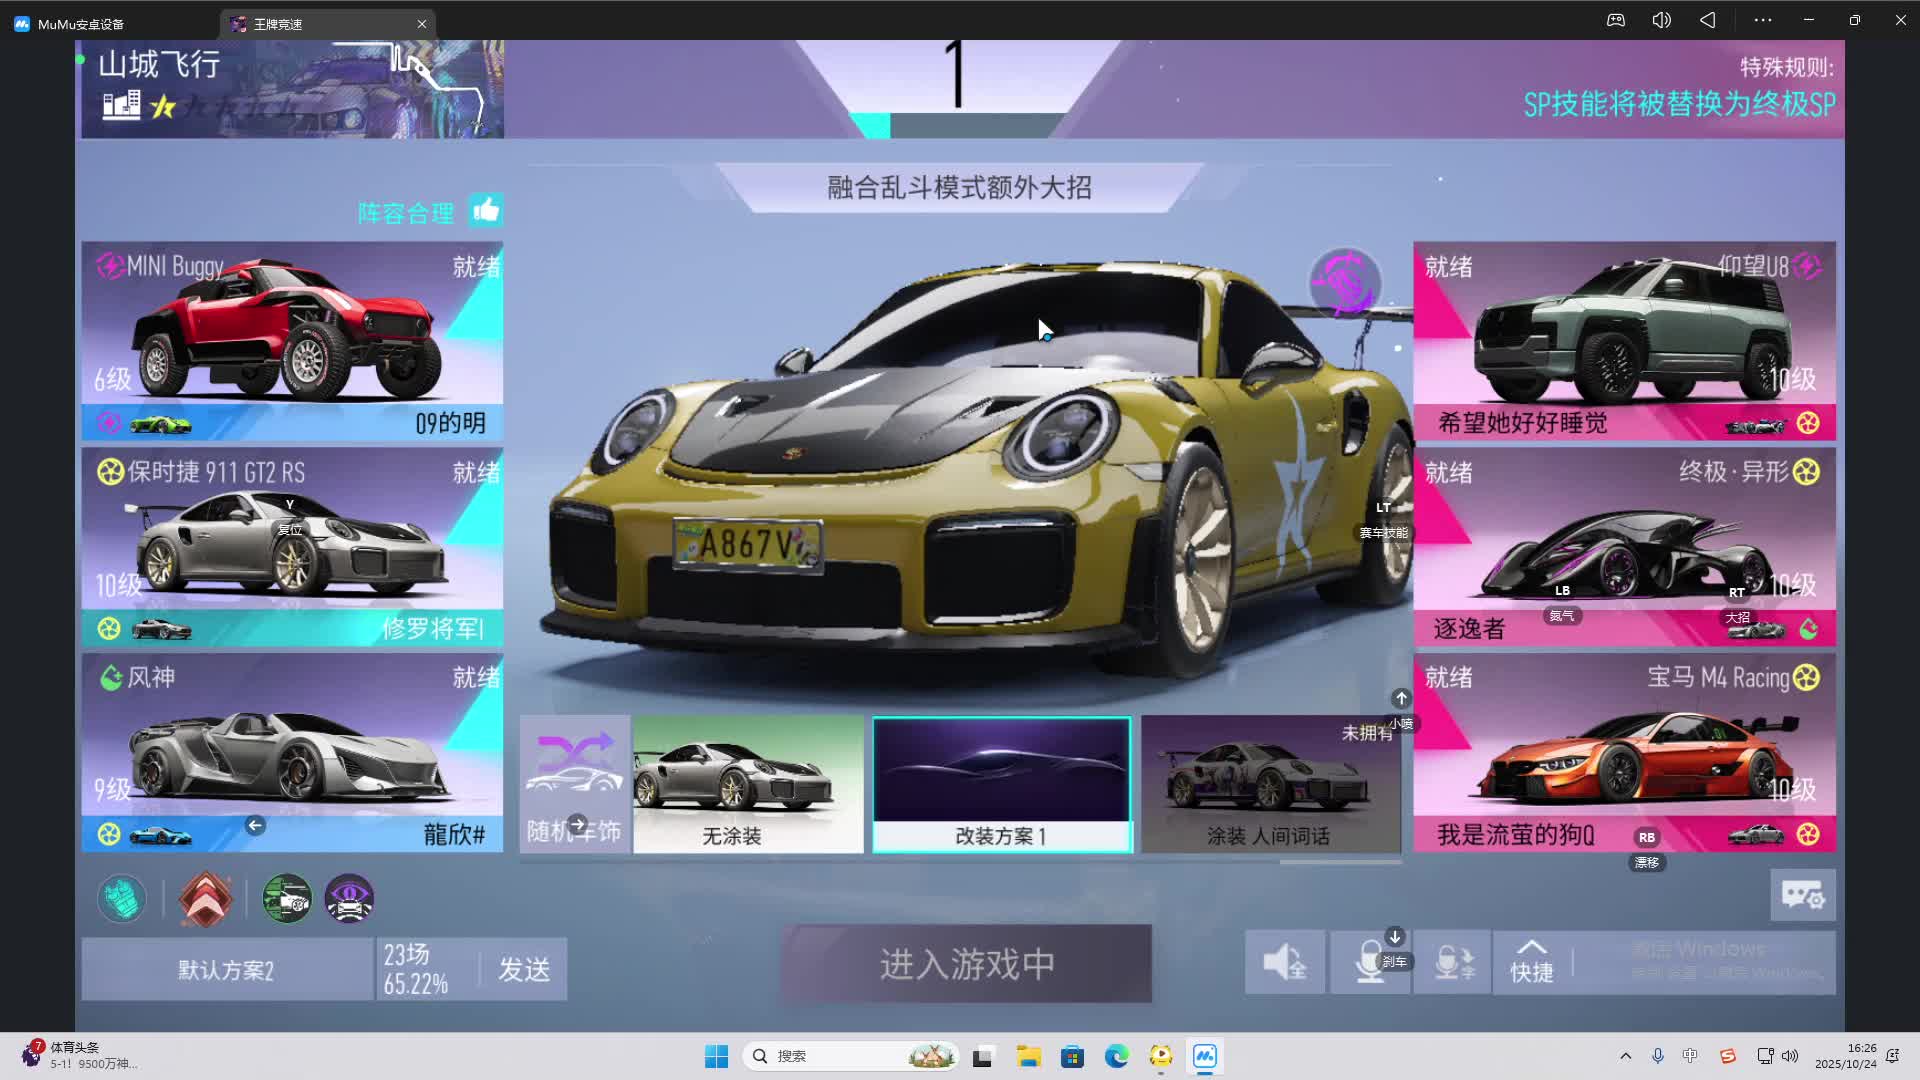The width and height of the screenshot is (1920, 1080).
Task: Open the chat settings icon
Action: [1802, 895]
